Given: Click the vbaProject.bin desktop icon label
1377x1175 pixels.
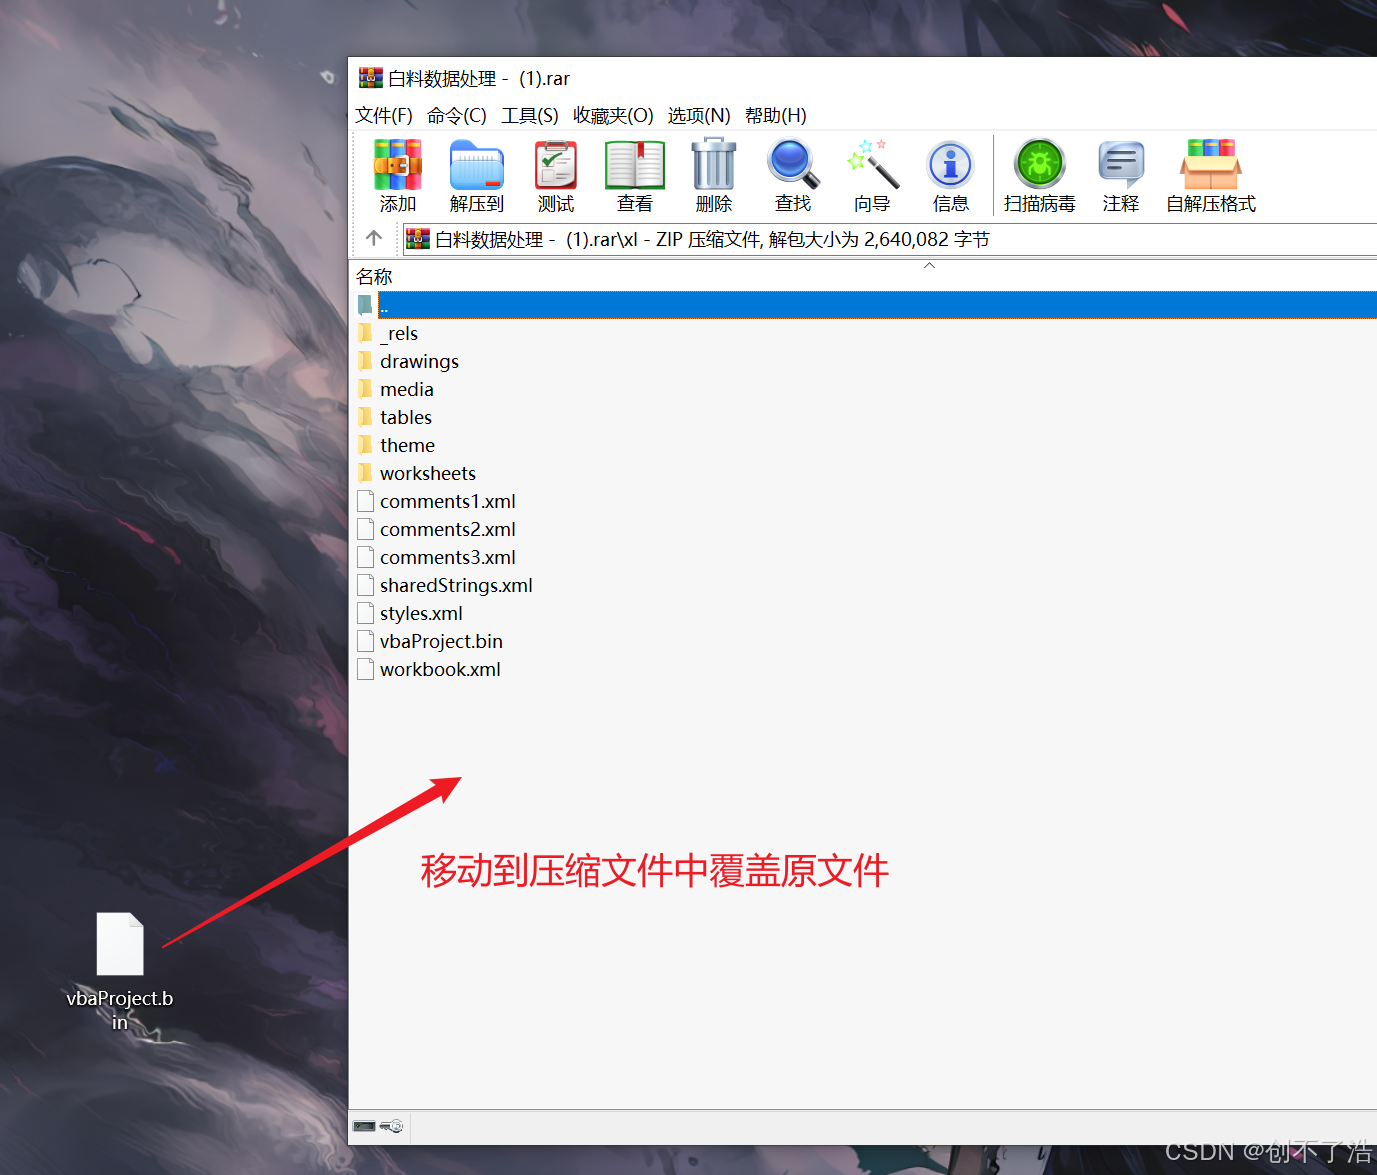Looking at the screenshot, I should click(x=120, y=1010).
